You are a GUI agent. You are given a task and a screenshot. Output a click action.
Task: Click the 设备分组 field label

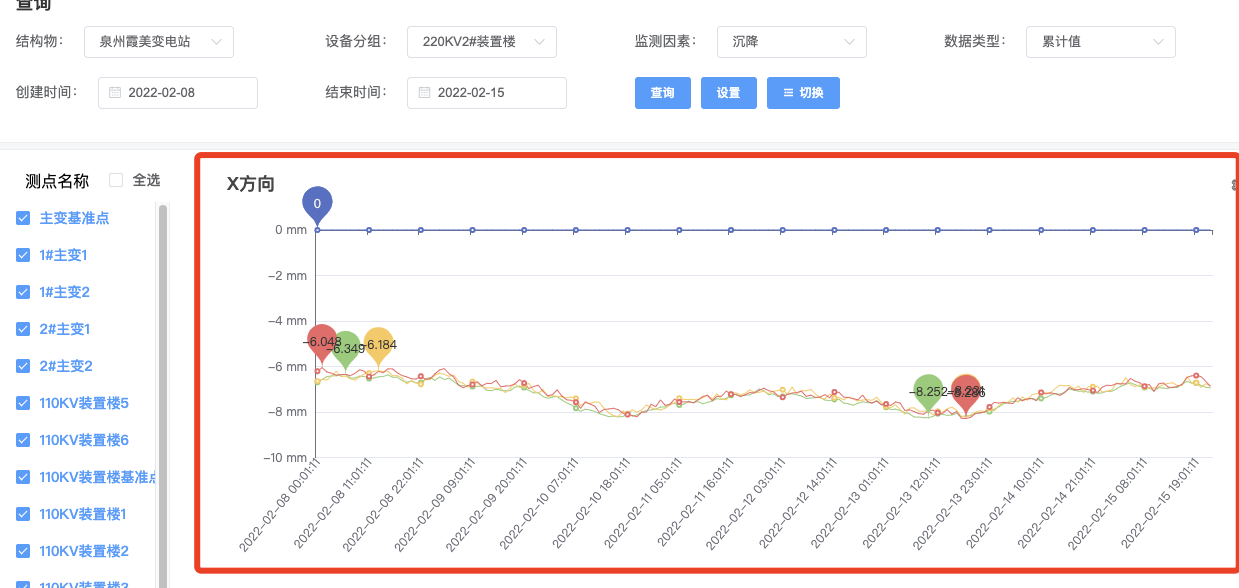tap(355, 42)
